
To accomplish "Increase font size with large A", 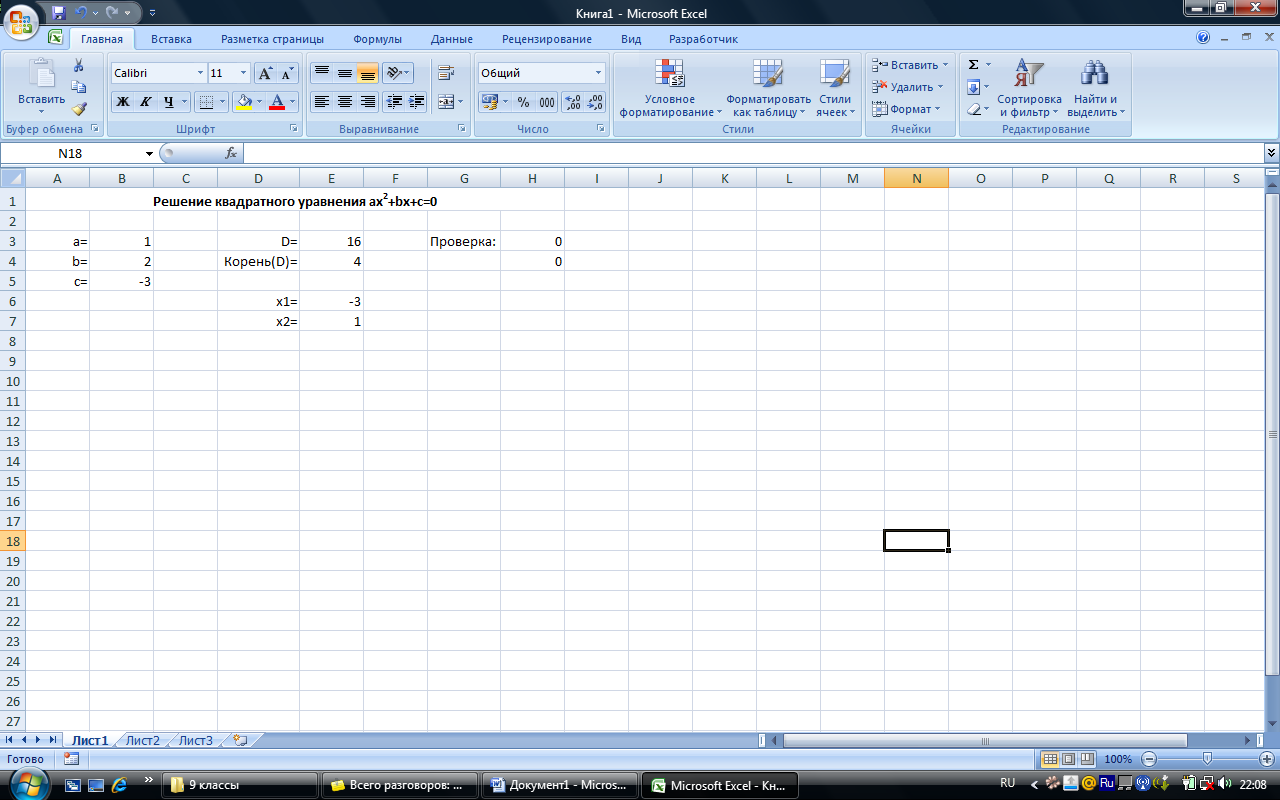I will (x=265, y=73).
